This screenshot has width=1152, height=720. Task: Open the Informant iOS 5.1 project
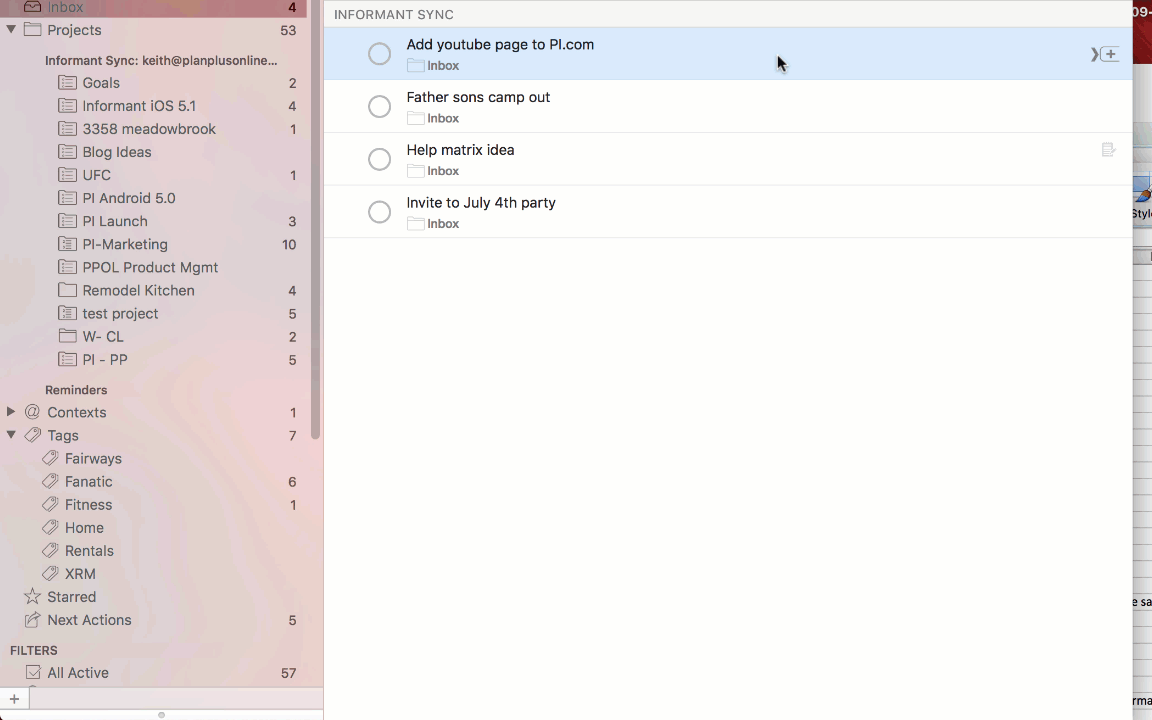point(139,106)
